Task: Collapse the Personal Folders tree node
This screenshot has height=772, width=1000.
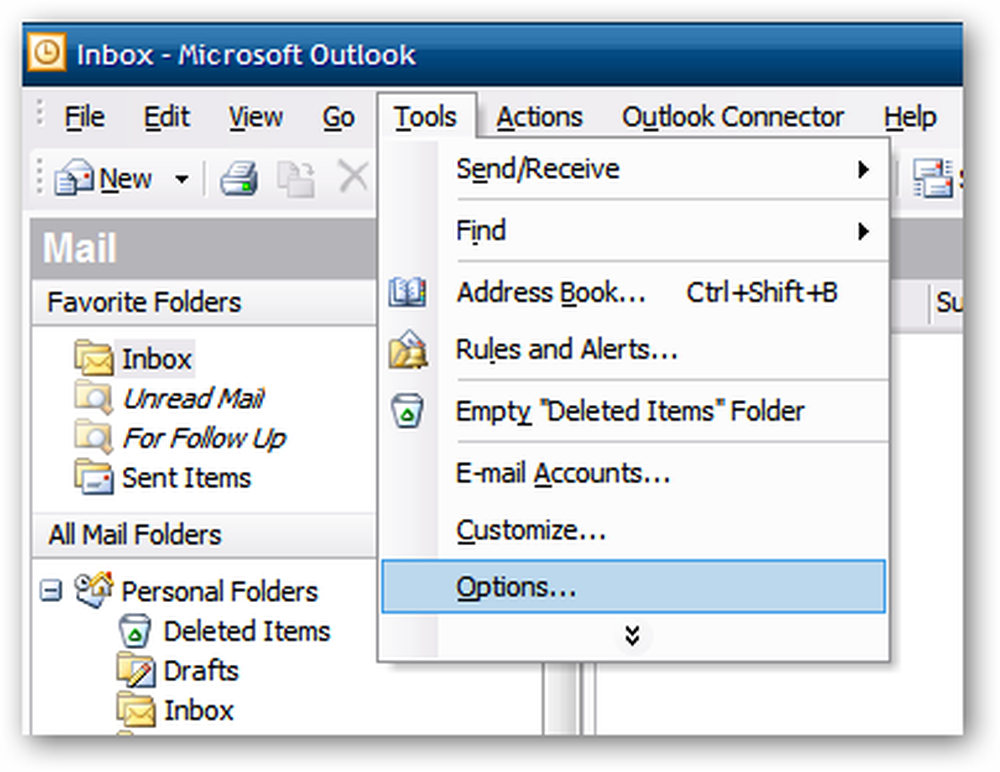Action: (51, 590)
